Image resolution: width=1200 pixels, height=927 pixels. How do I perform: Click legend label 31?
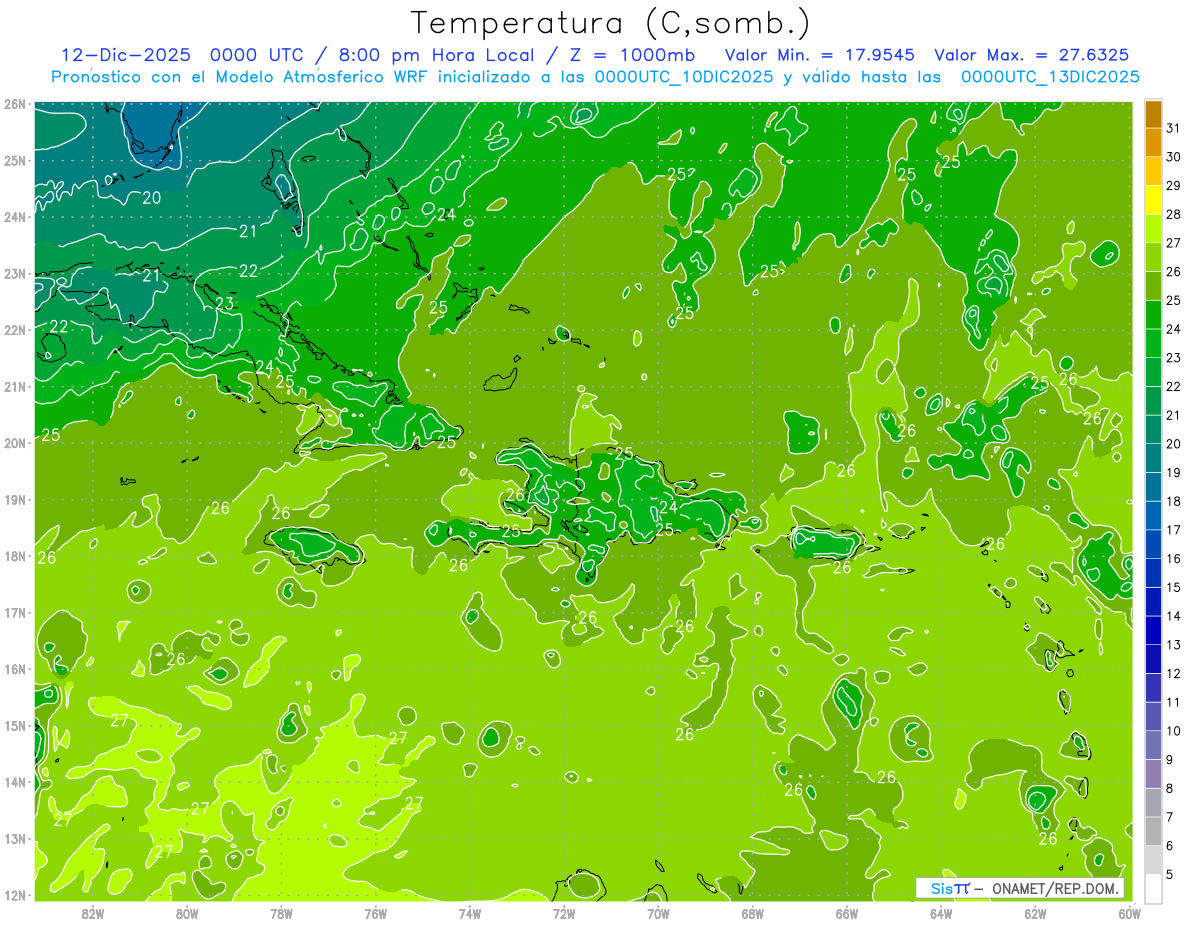pos(1173,127)
